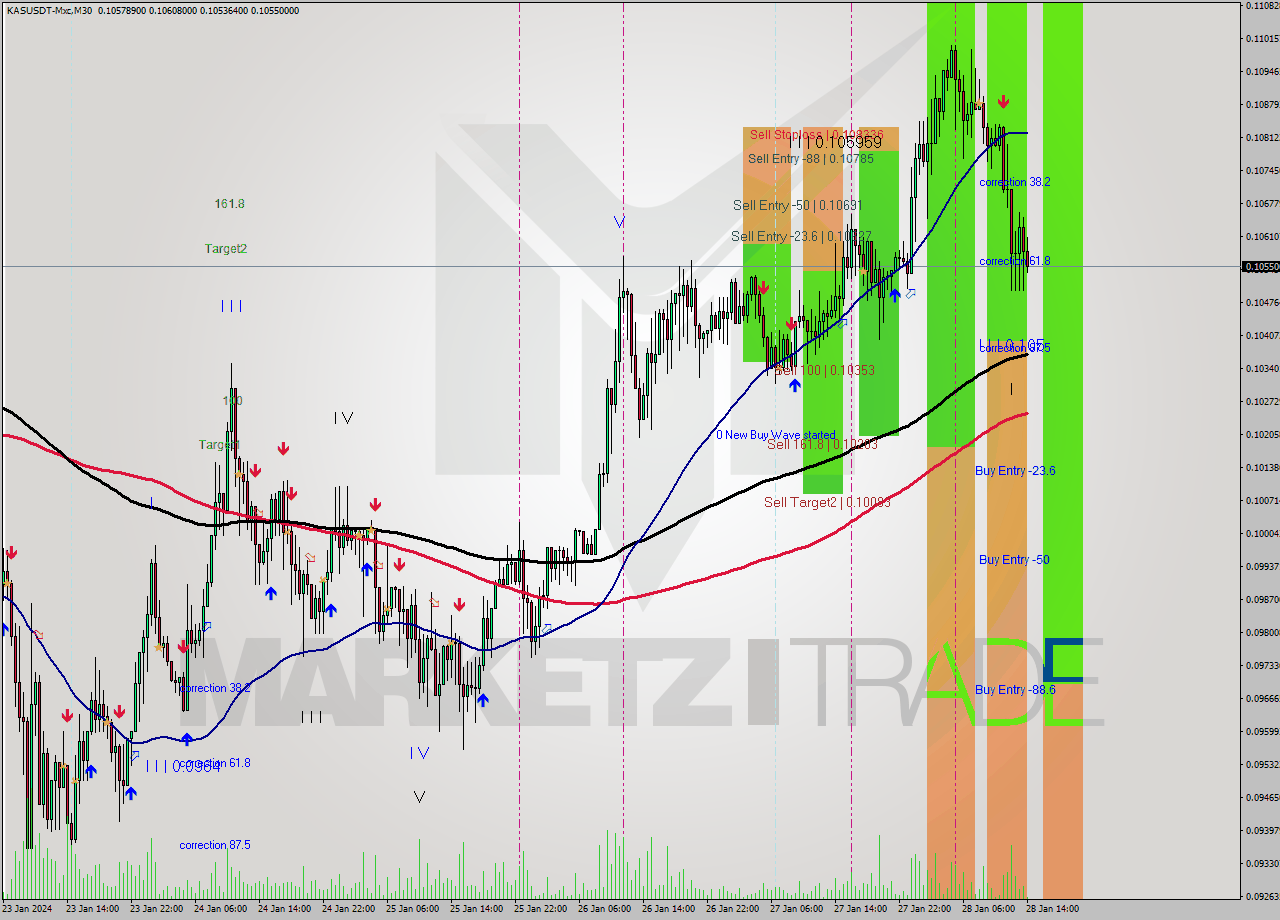Click the 0.11015 price axis label

click(1261, 39)
